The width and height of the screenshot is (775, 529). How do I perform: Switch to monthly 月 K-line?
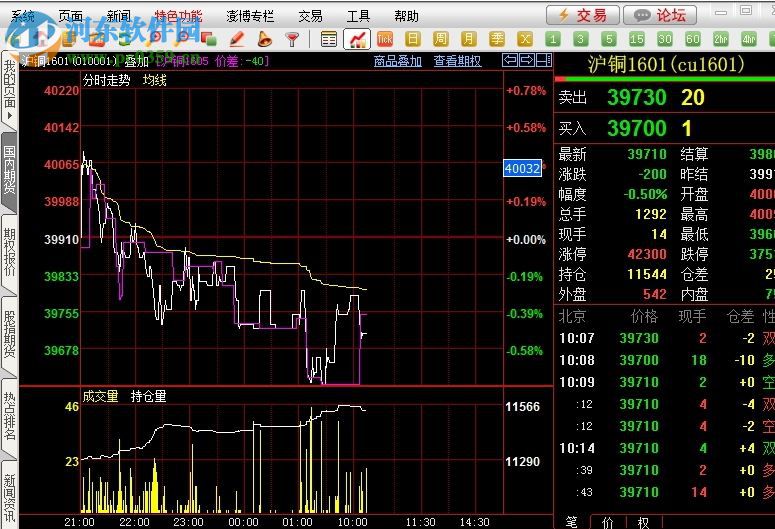(x=468, y=39)
